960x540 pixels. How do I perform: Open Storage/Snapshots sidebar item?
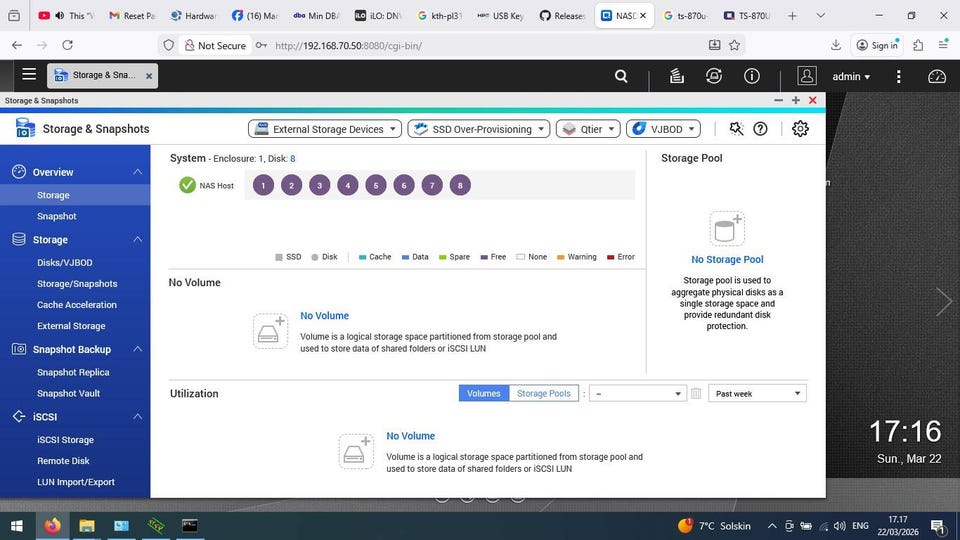pos(75,283)
